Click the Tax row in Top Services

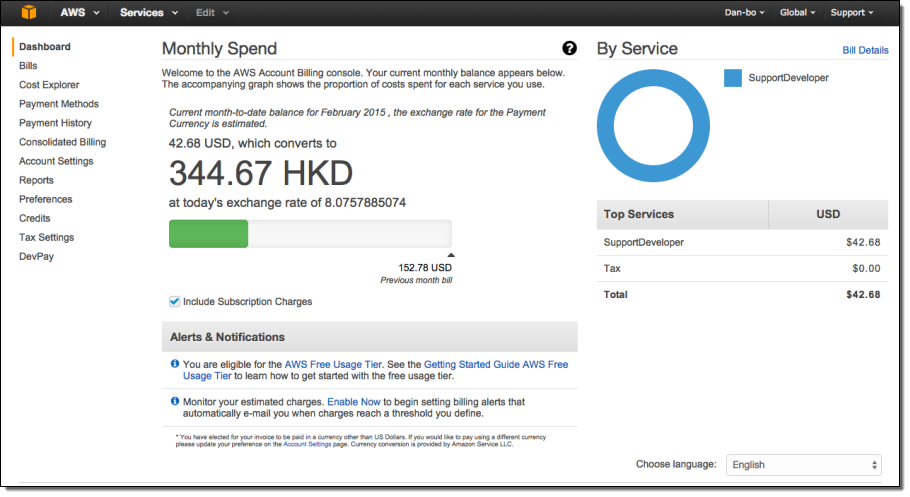tap(742, 269)
